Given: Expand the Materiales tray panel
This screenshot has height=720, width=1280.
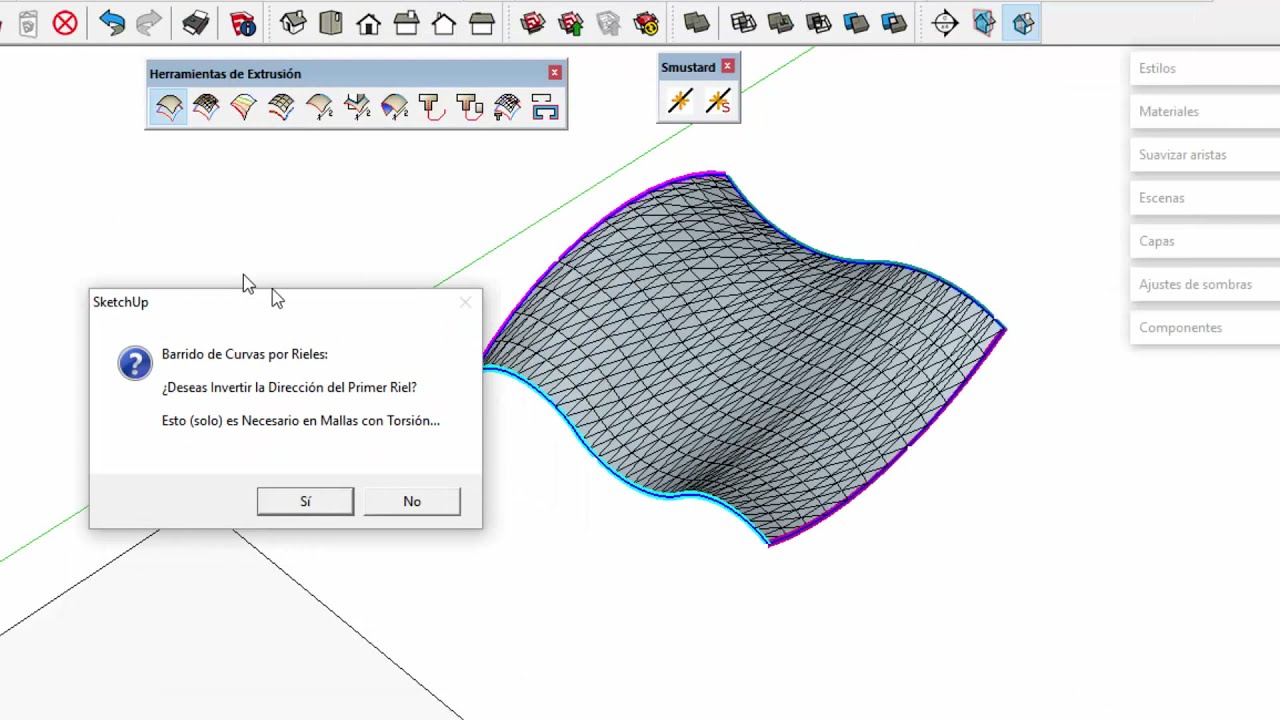Looking at the screenshot, I should pos(1205,111).
